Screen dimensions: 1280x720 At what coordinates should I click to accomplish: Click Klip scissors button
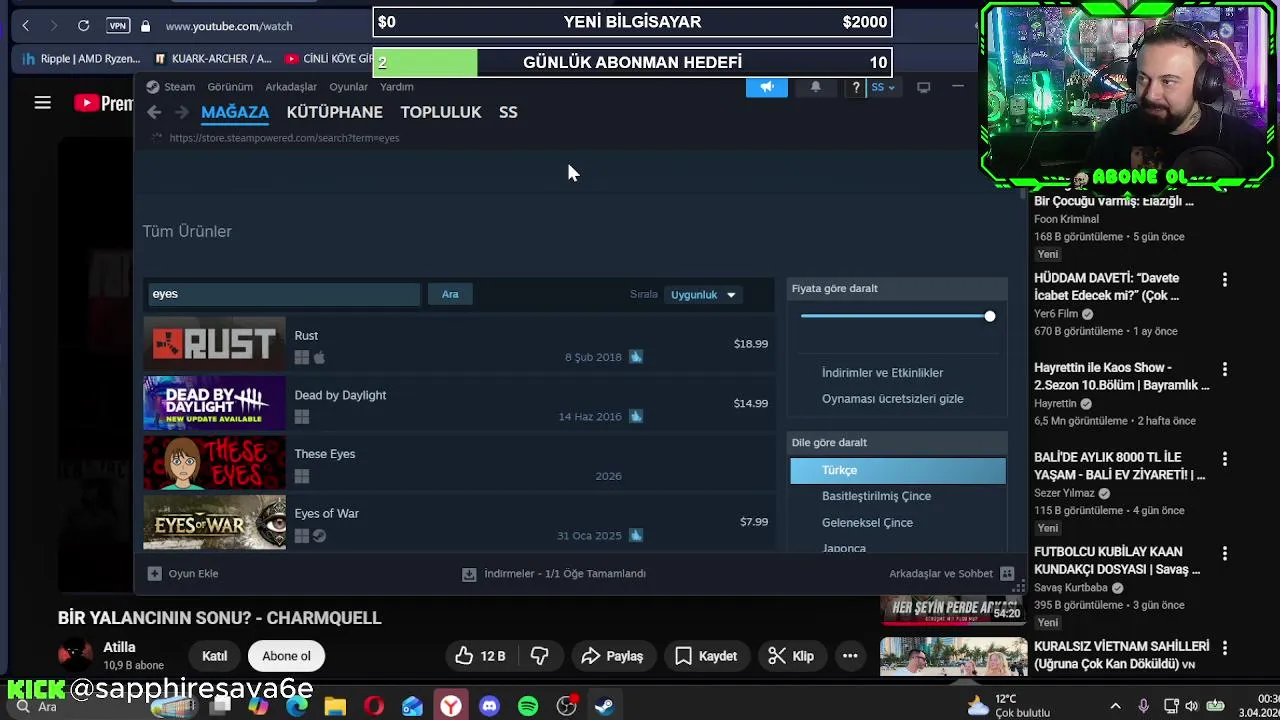point(790,656)
